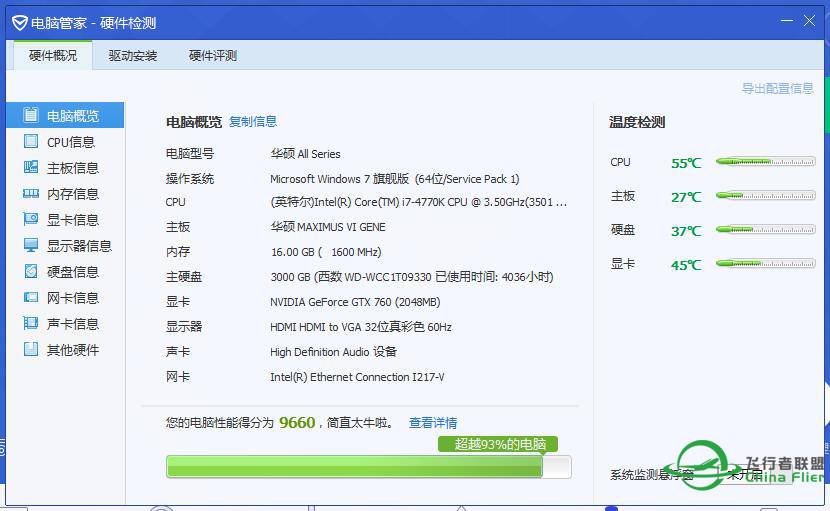Switch to the 硬件评测 tab
Screen dimensions: 830x511
[213, 56]
